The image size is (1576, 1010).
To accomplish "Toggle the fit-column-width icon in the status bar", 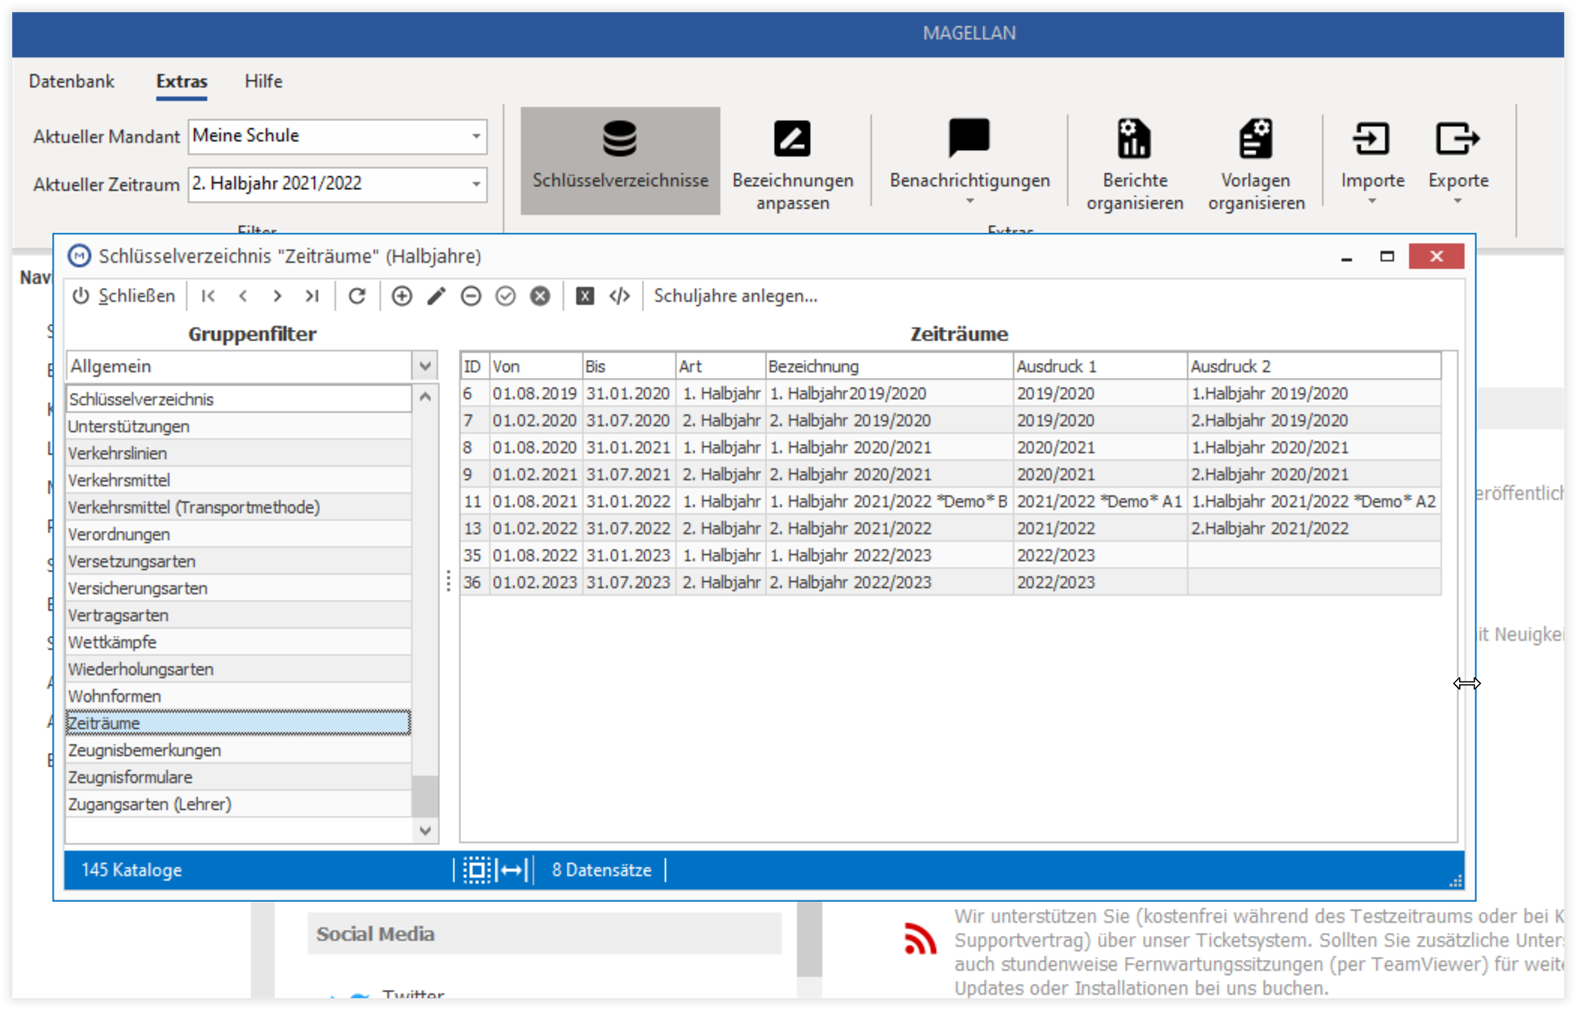I will 512,870.
